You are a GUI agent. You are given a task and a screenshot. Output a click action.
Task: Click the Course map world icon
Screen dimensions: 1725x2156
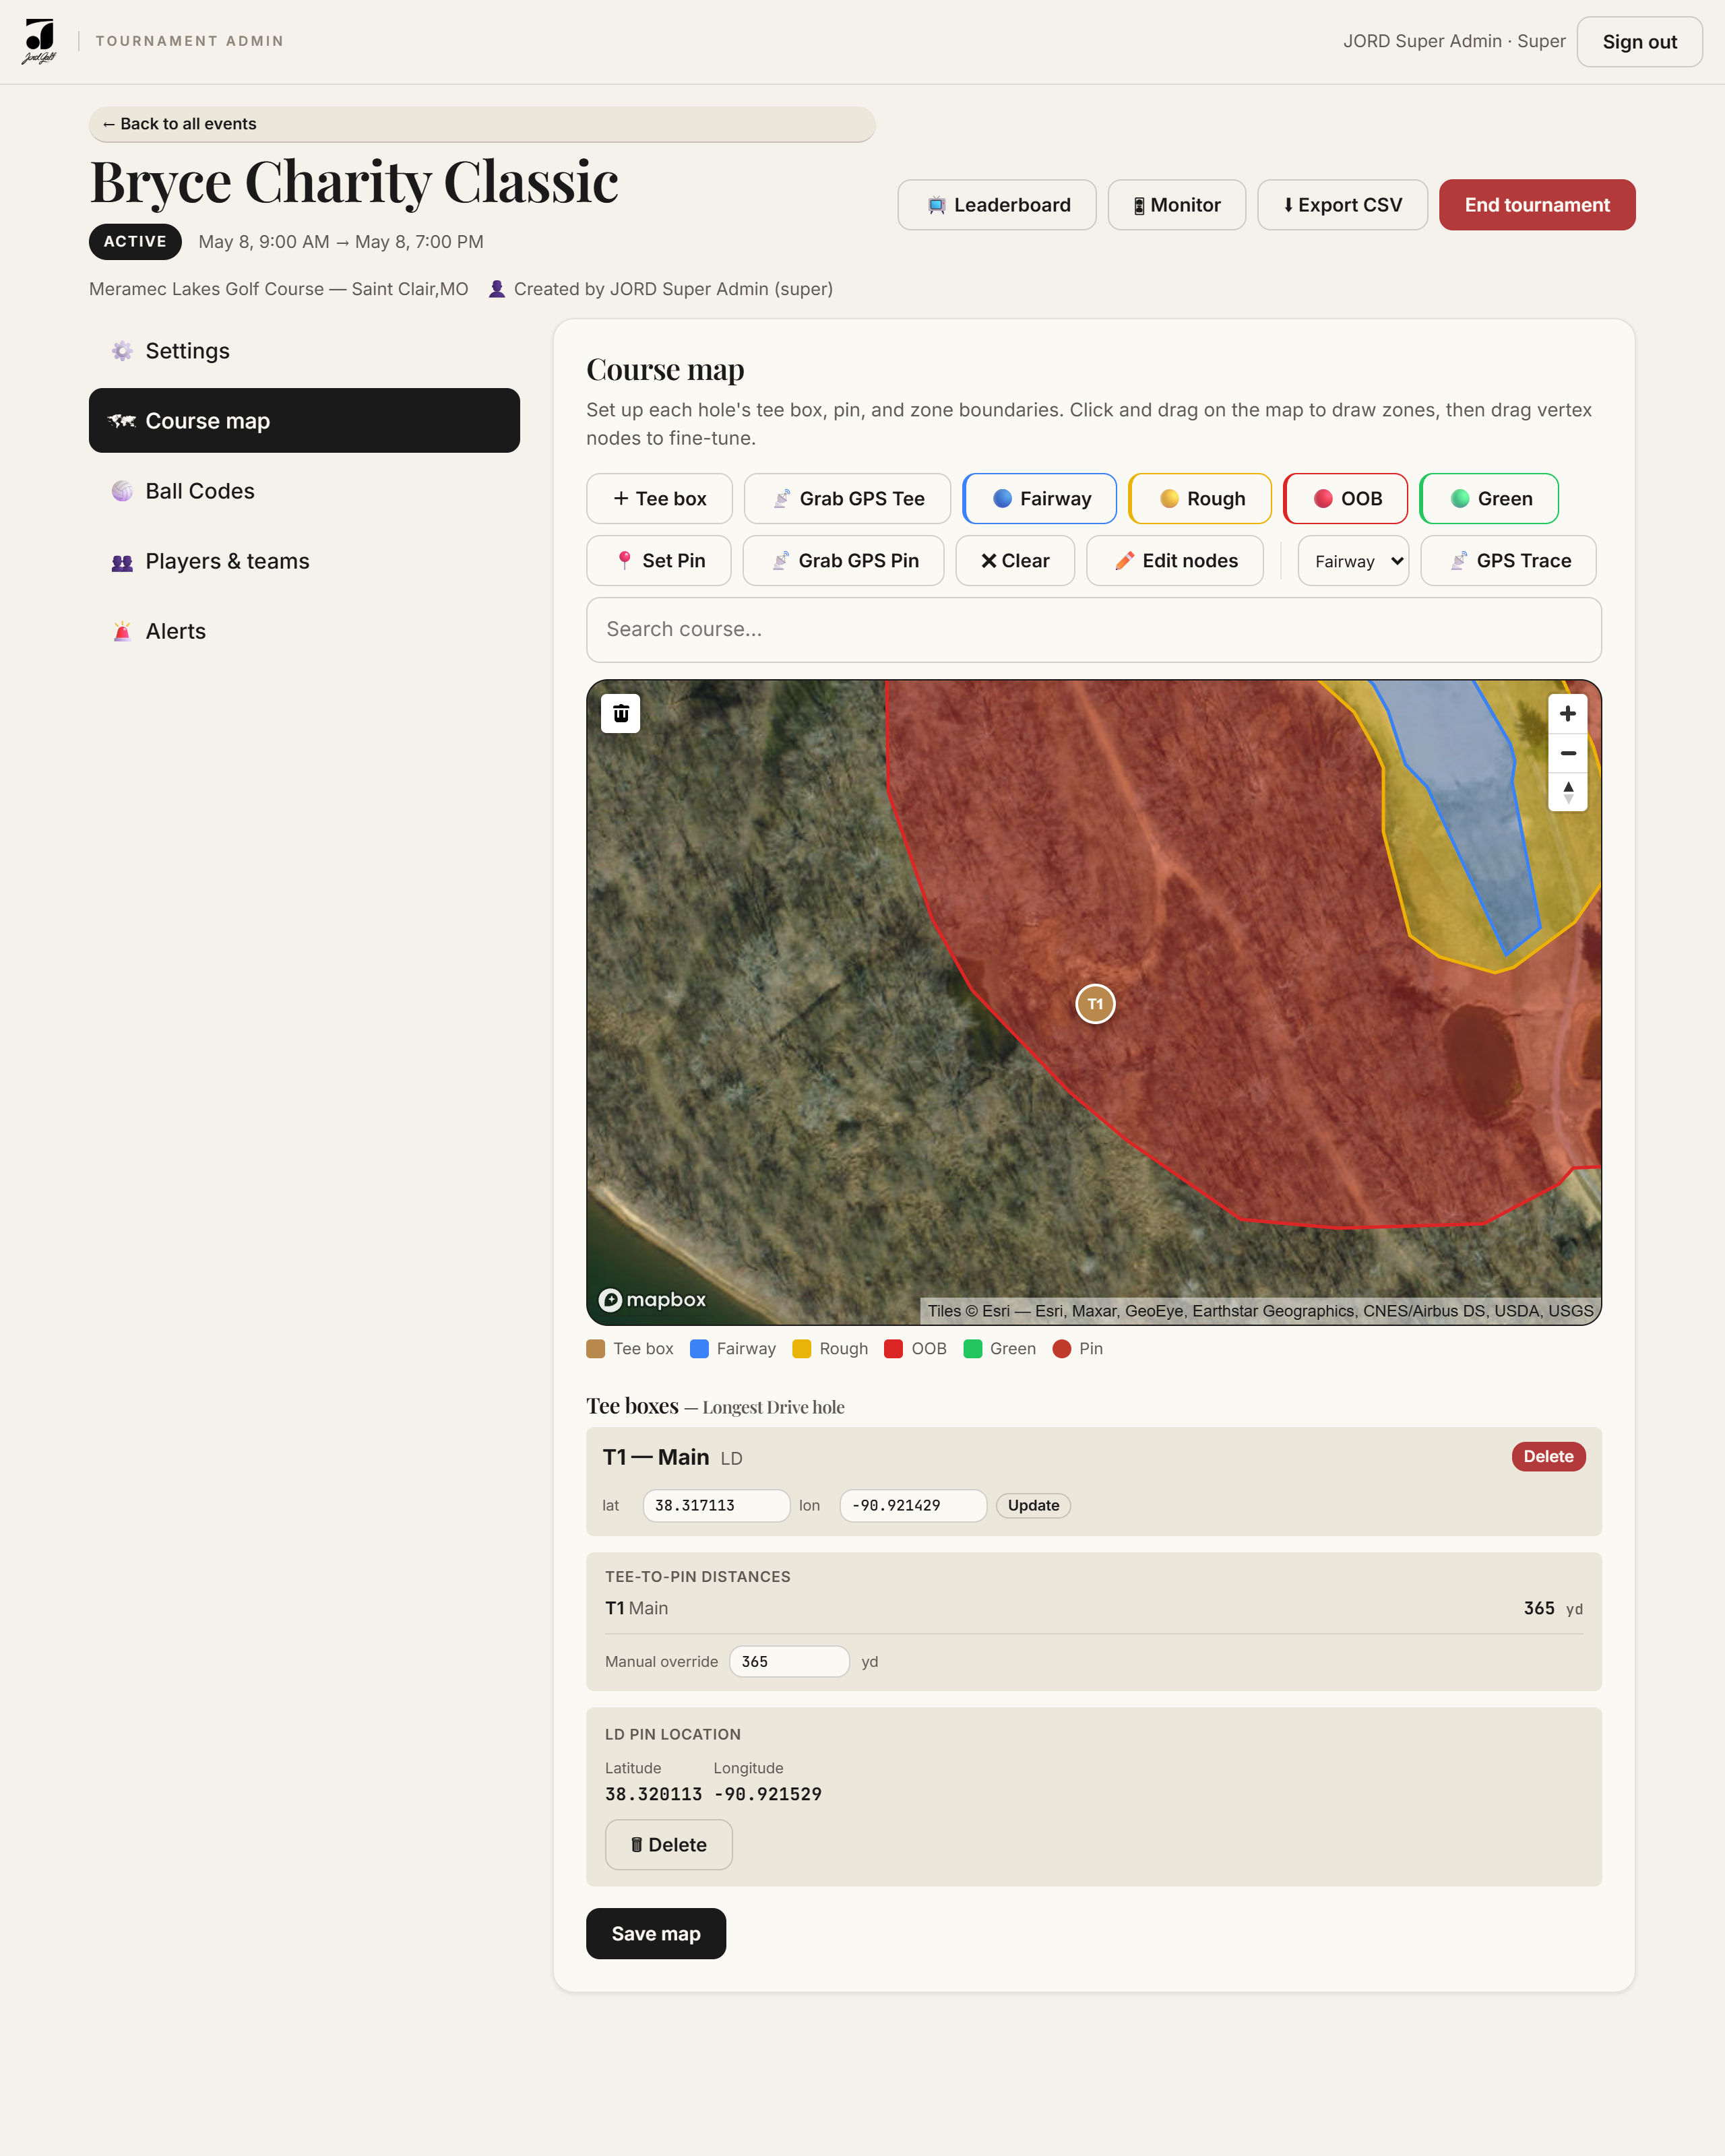tap(122, 421)
